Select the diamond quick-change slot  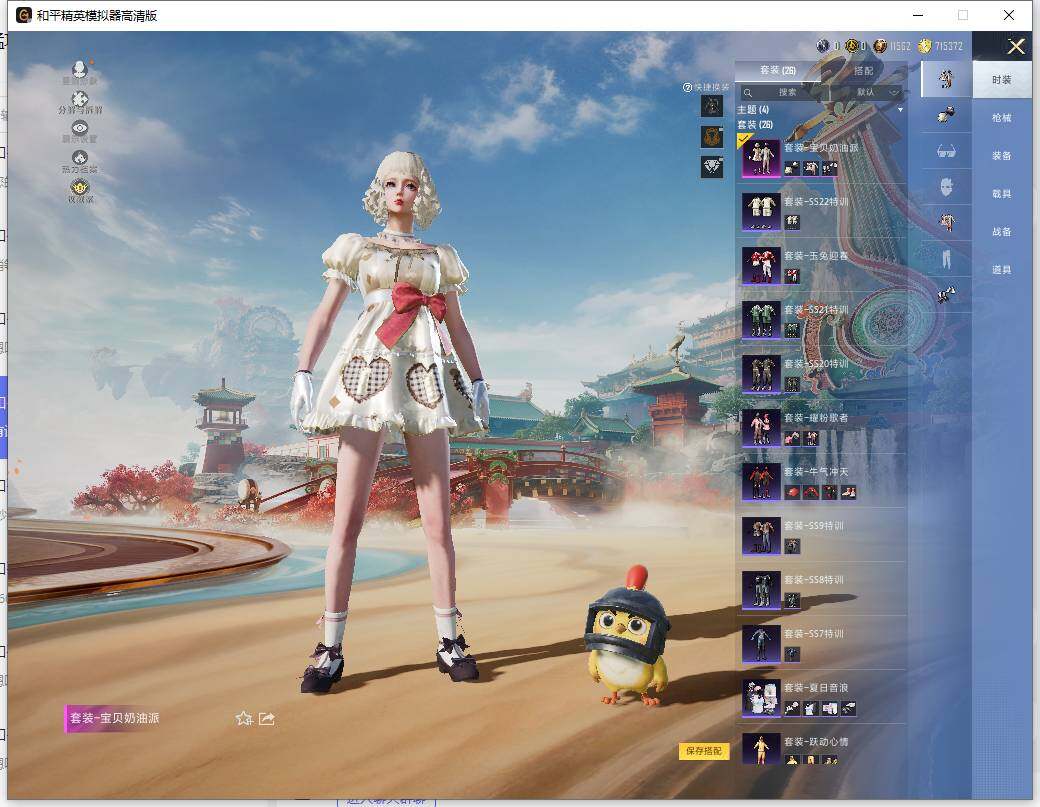coord(712,166)
